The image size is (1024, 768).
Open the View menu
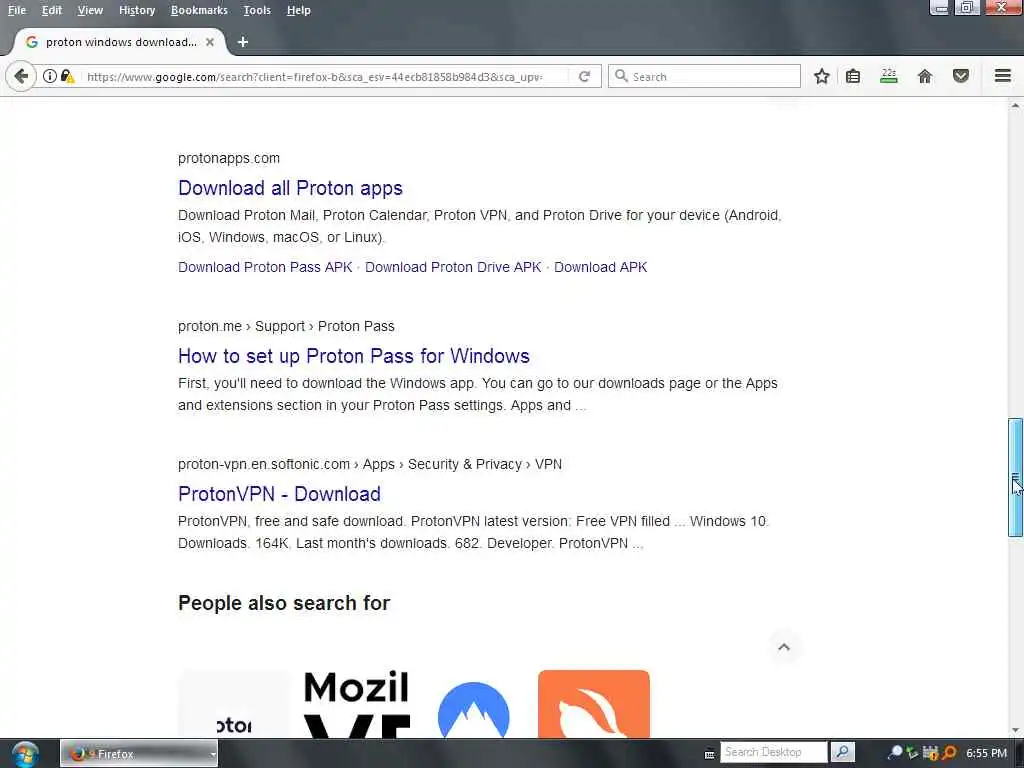(90, 10)
